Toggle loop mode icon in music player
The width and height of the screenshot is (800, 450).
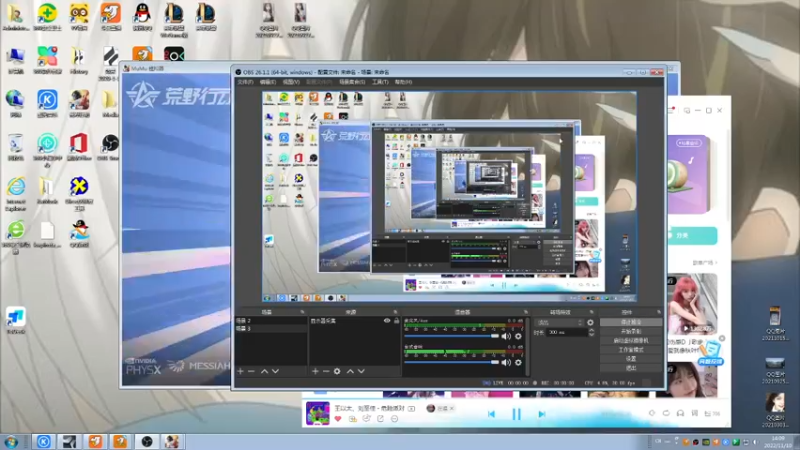(666, 413)
